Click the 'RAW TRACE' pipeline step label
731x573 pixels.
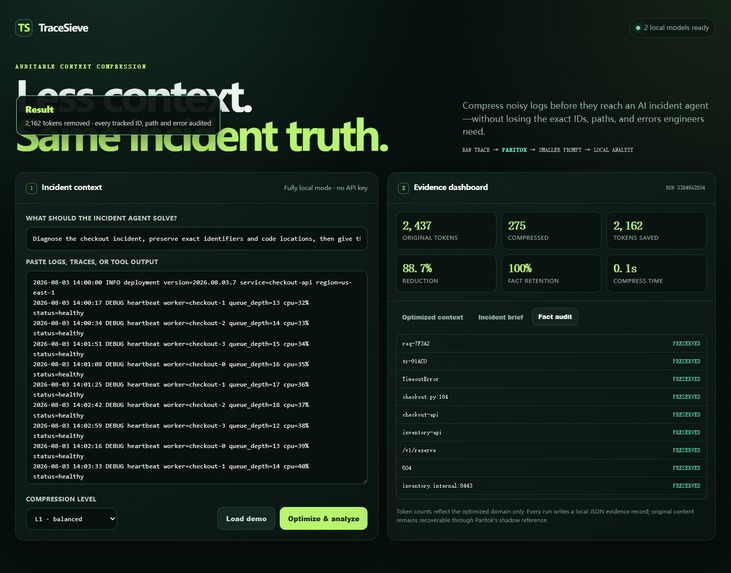tap(476, 150)
